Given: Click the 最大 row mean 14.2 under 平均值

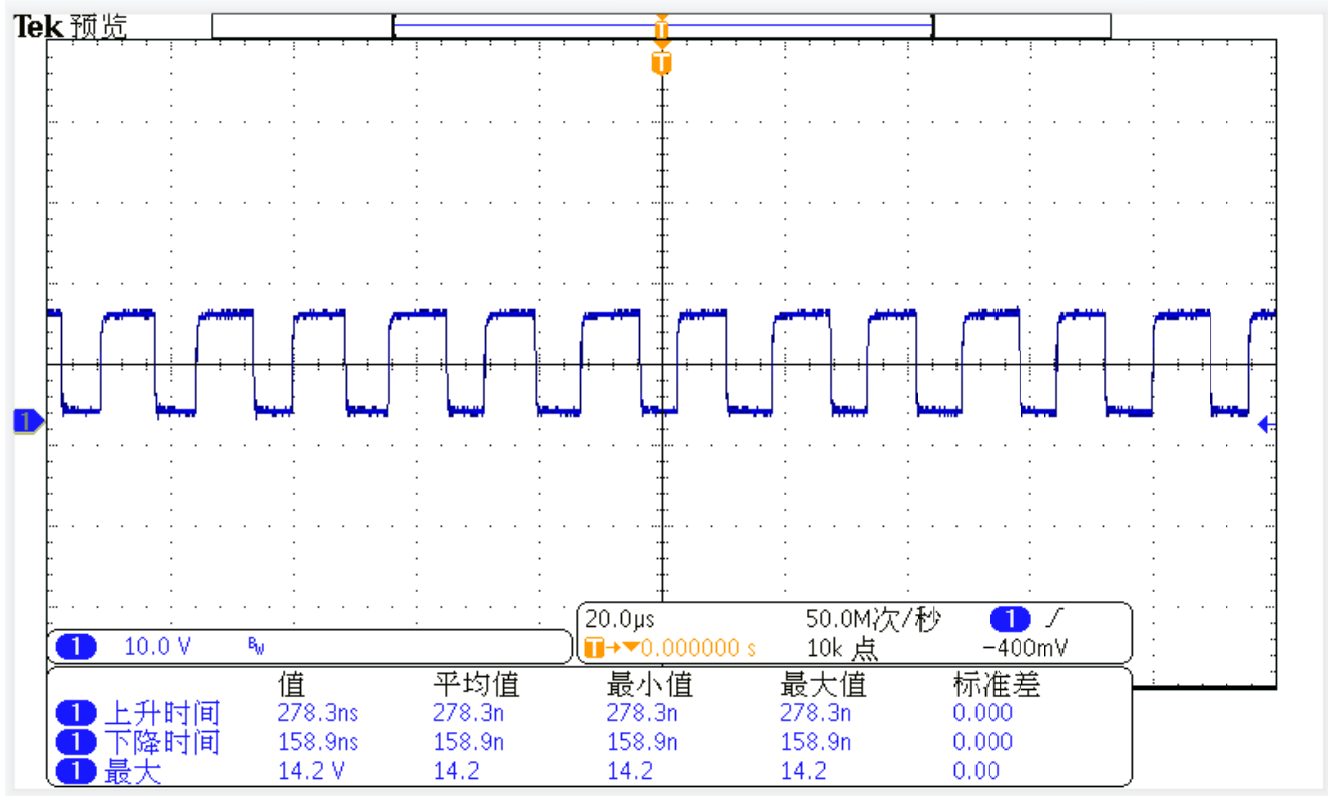Looking at the screenshot, I should pyautogui.click(x=455, y=771).
